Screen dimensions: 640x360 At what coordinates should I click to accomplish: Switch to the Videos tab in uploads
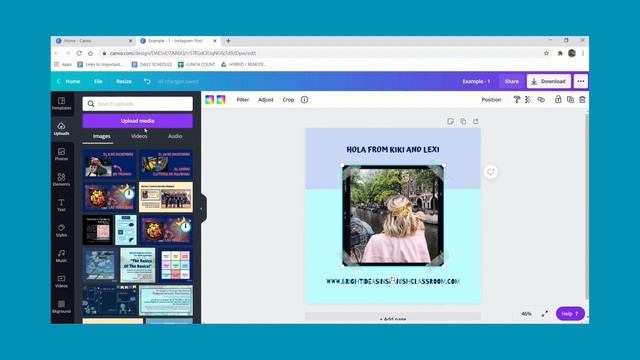click(x=139, y=136)
